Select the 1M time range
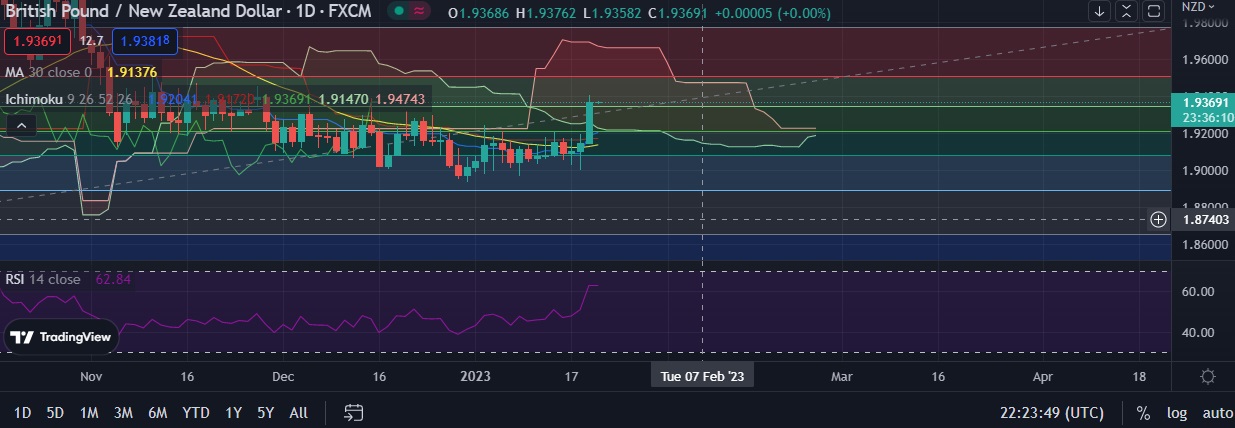1235x428 pixels. click(x=89, y=412)
